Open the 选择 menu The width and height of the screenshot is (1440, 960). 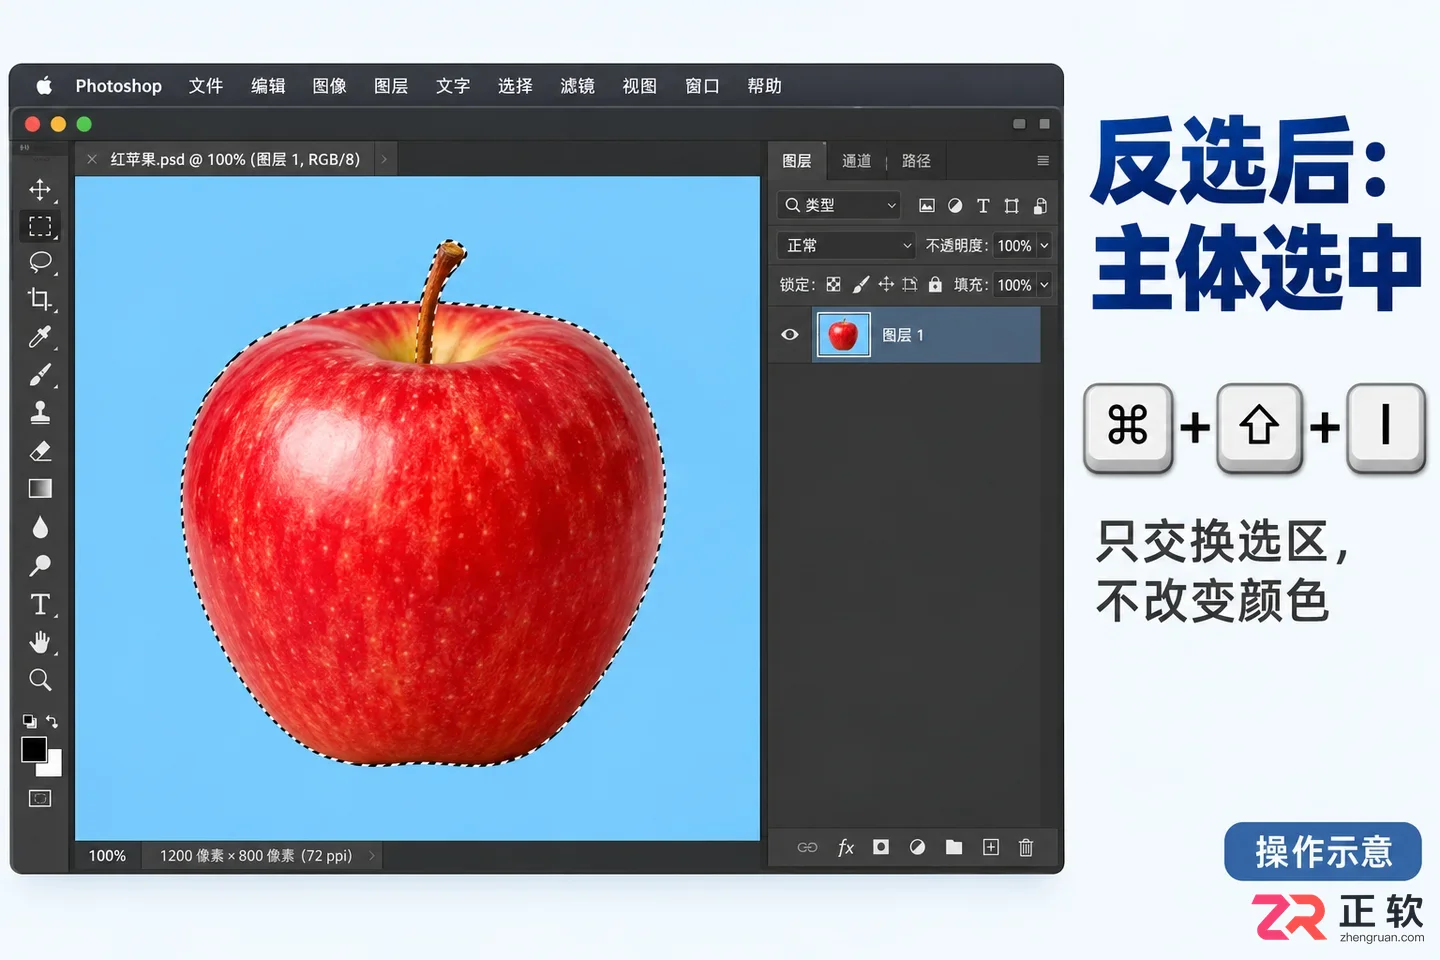click(515, 86)
